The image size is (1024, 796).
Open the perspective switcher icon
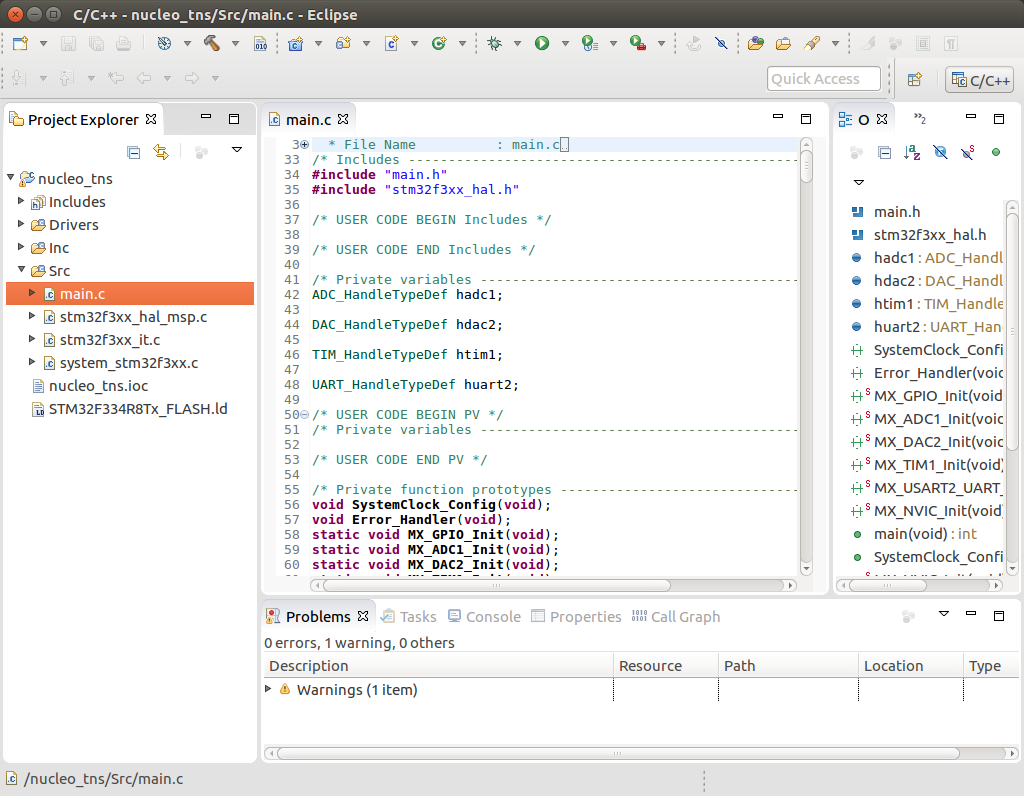coord(914,80)
